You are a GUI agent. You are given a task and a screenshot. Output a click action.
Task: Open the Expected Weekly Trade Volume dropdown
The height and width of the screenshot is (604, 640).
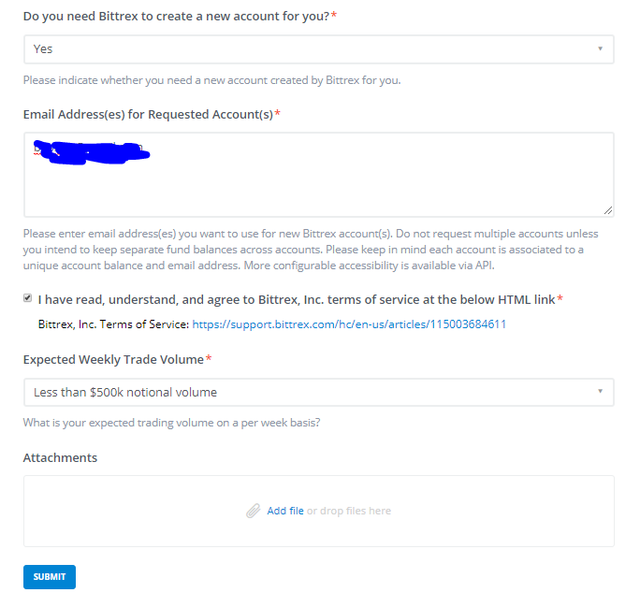click(x=319, y=392)
